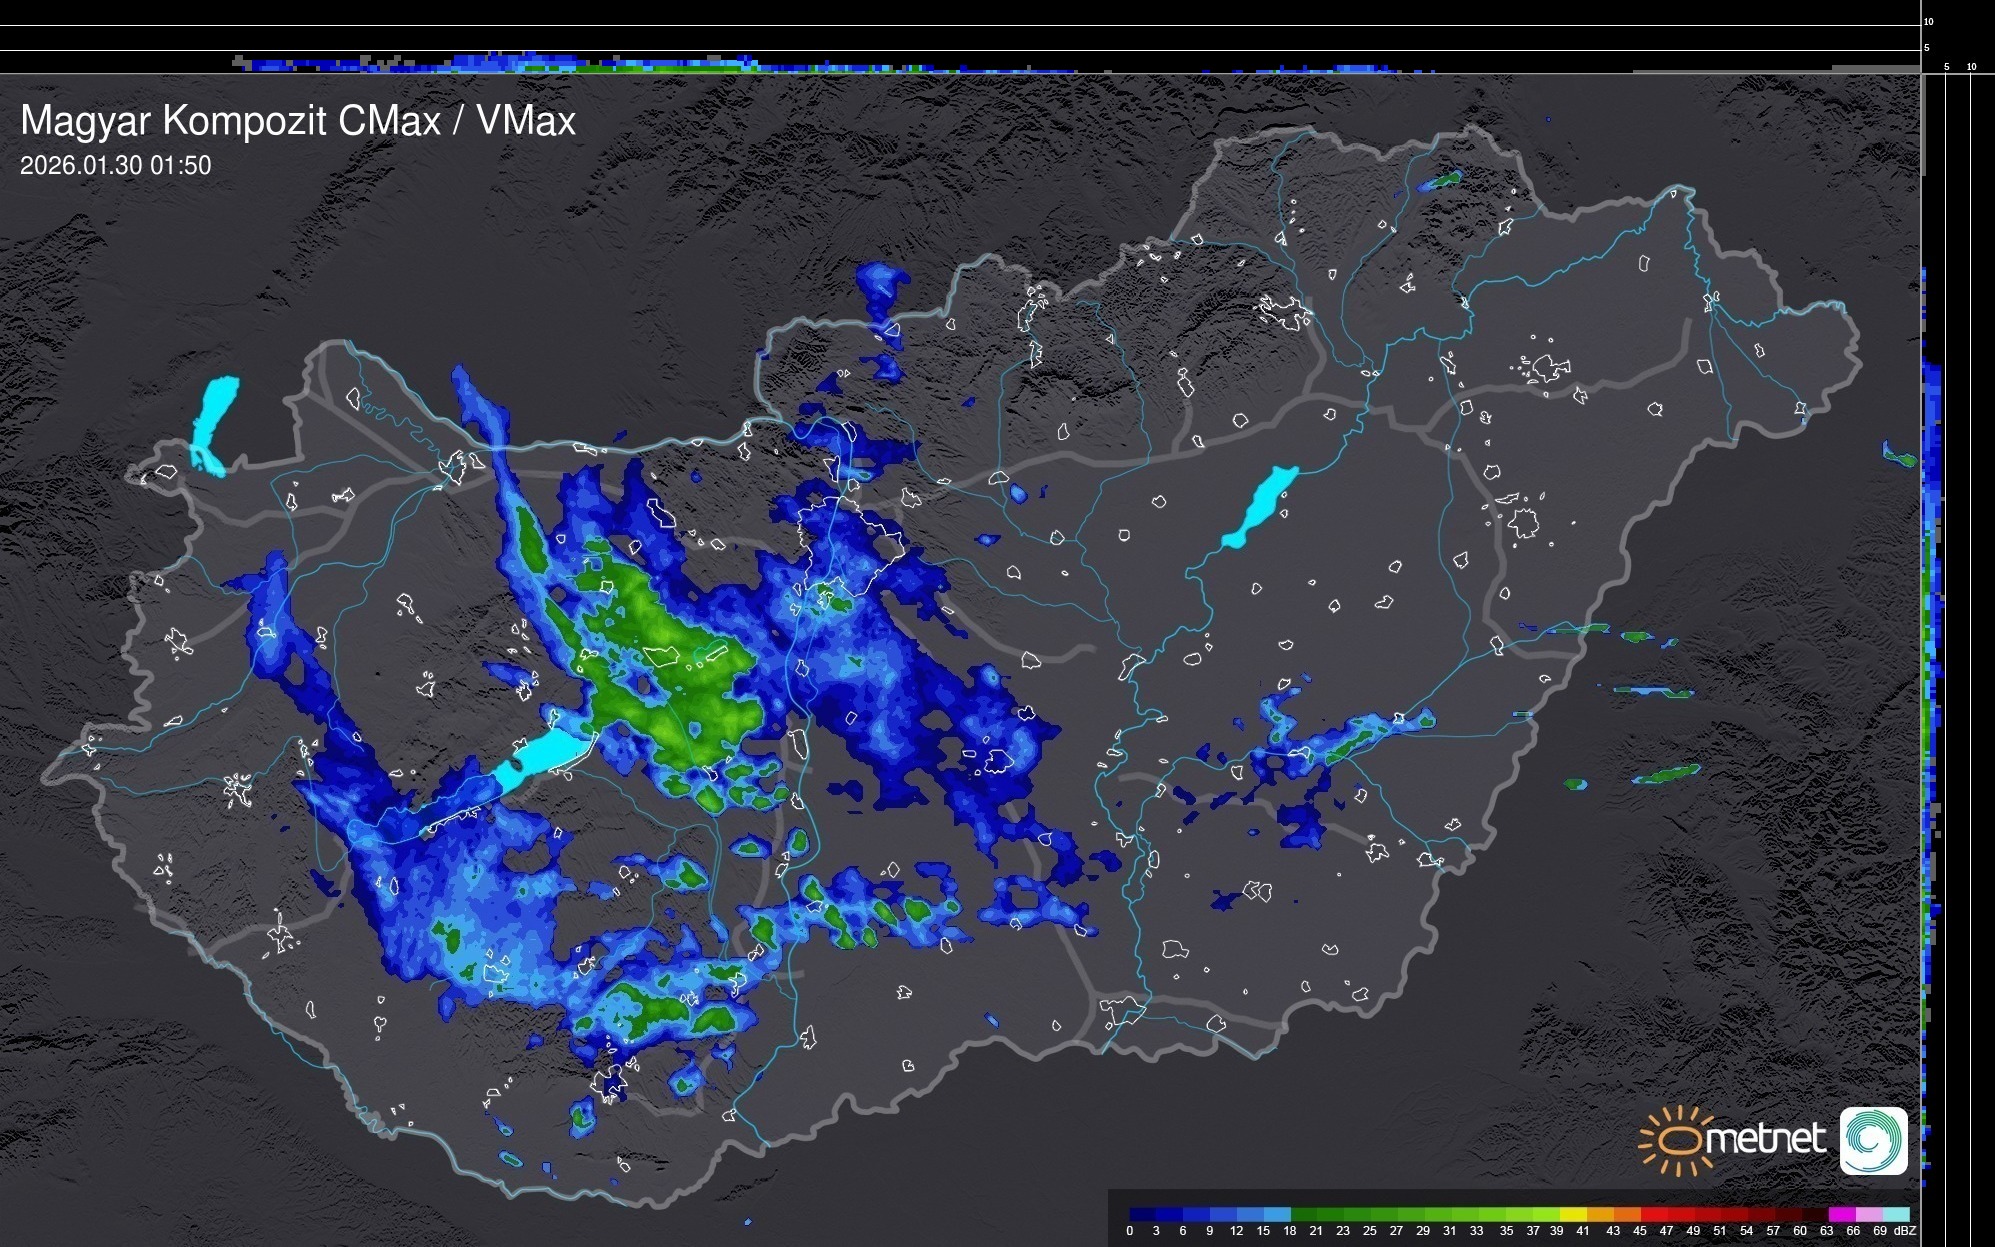Screen dimensions: 1995x1247
Task: Click the "10" height label at top right
Action: [1929, 21]
